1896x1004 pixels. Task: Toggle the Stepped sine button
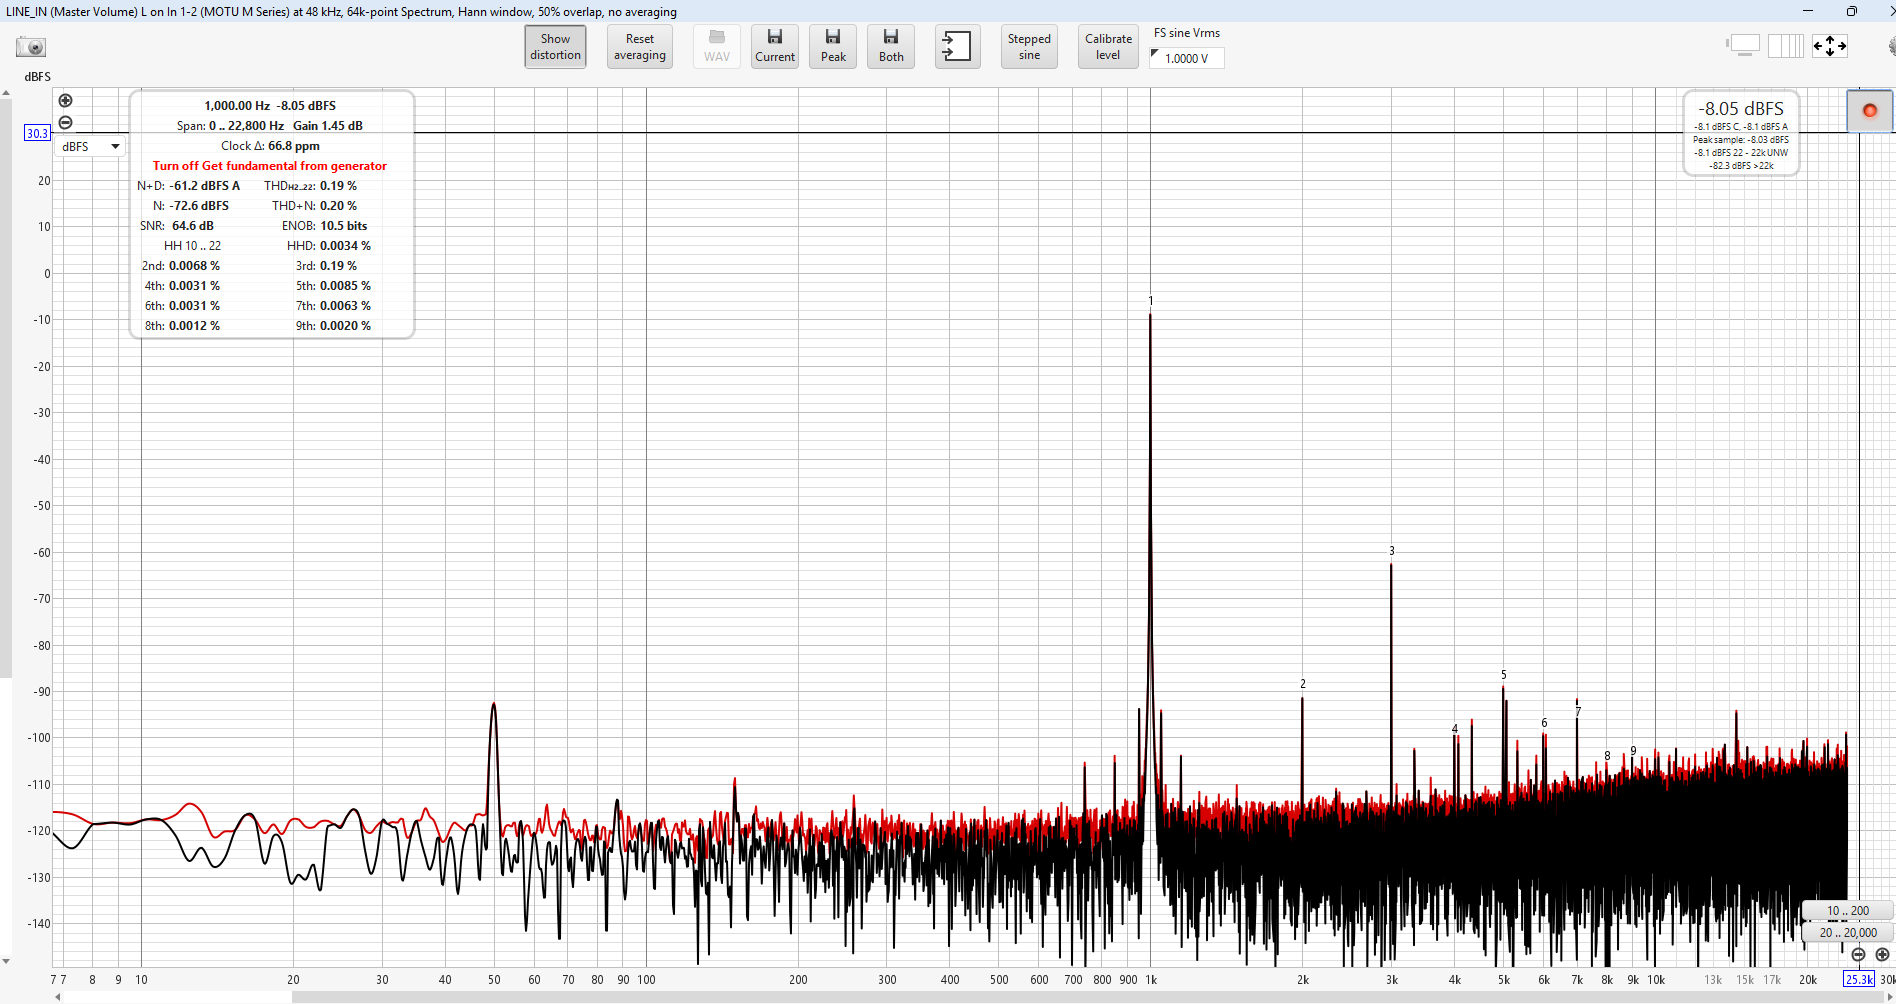(1028, 47)
